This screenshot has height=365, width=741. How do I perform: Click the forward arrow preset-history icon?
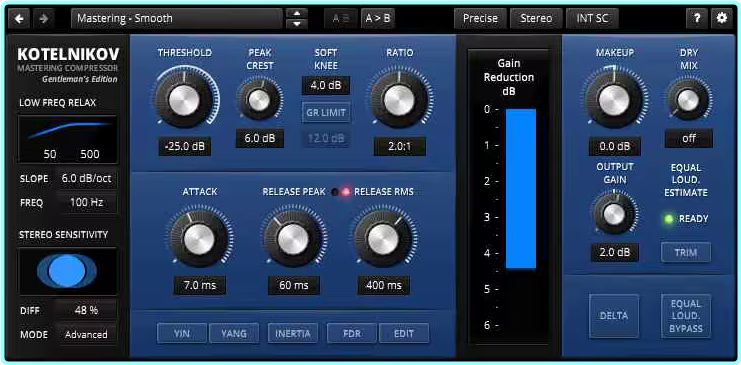pos(44,18)
